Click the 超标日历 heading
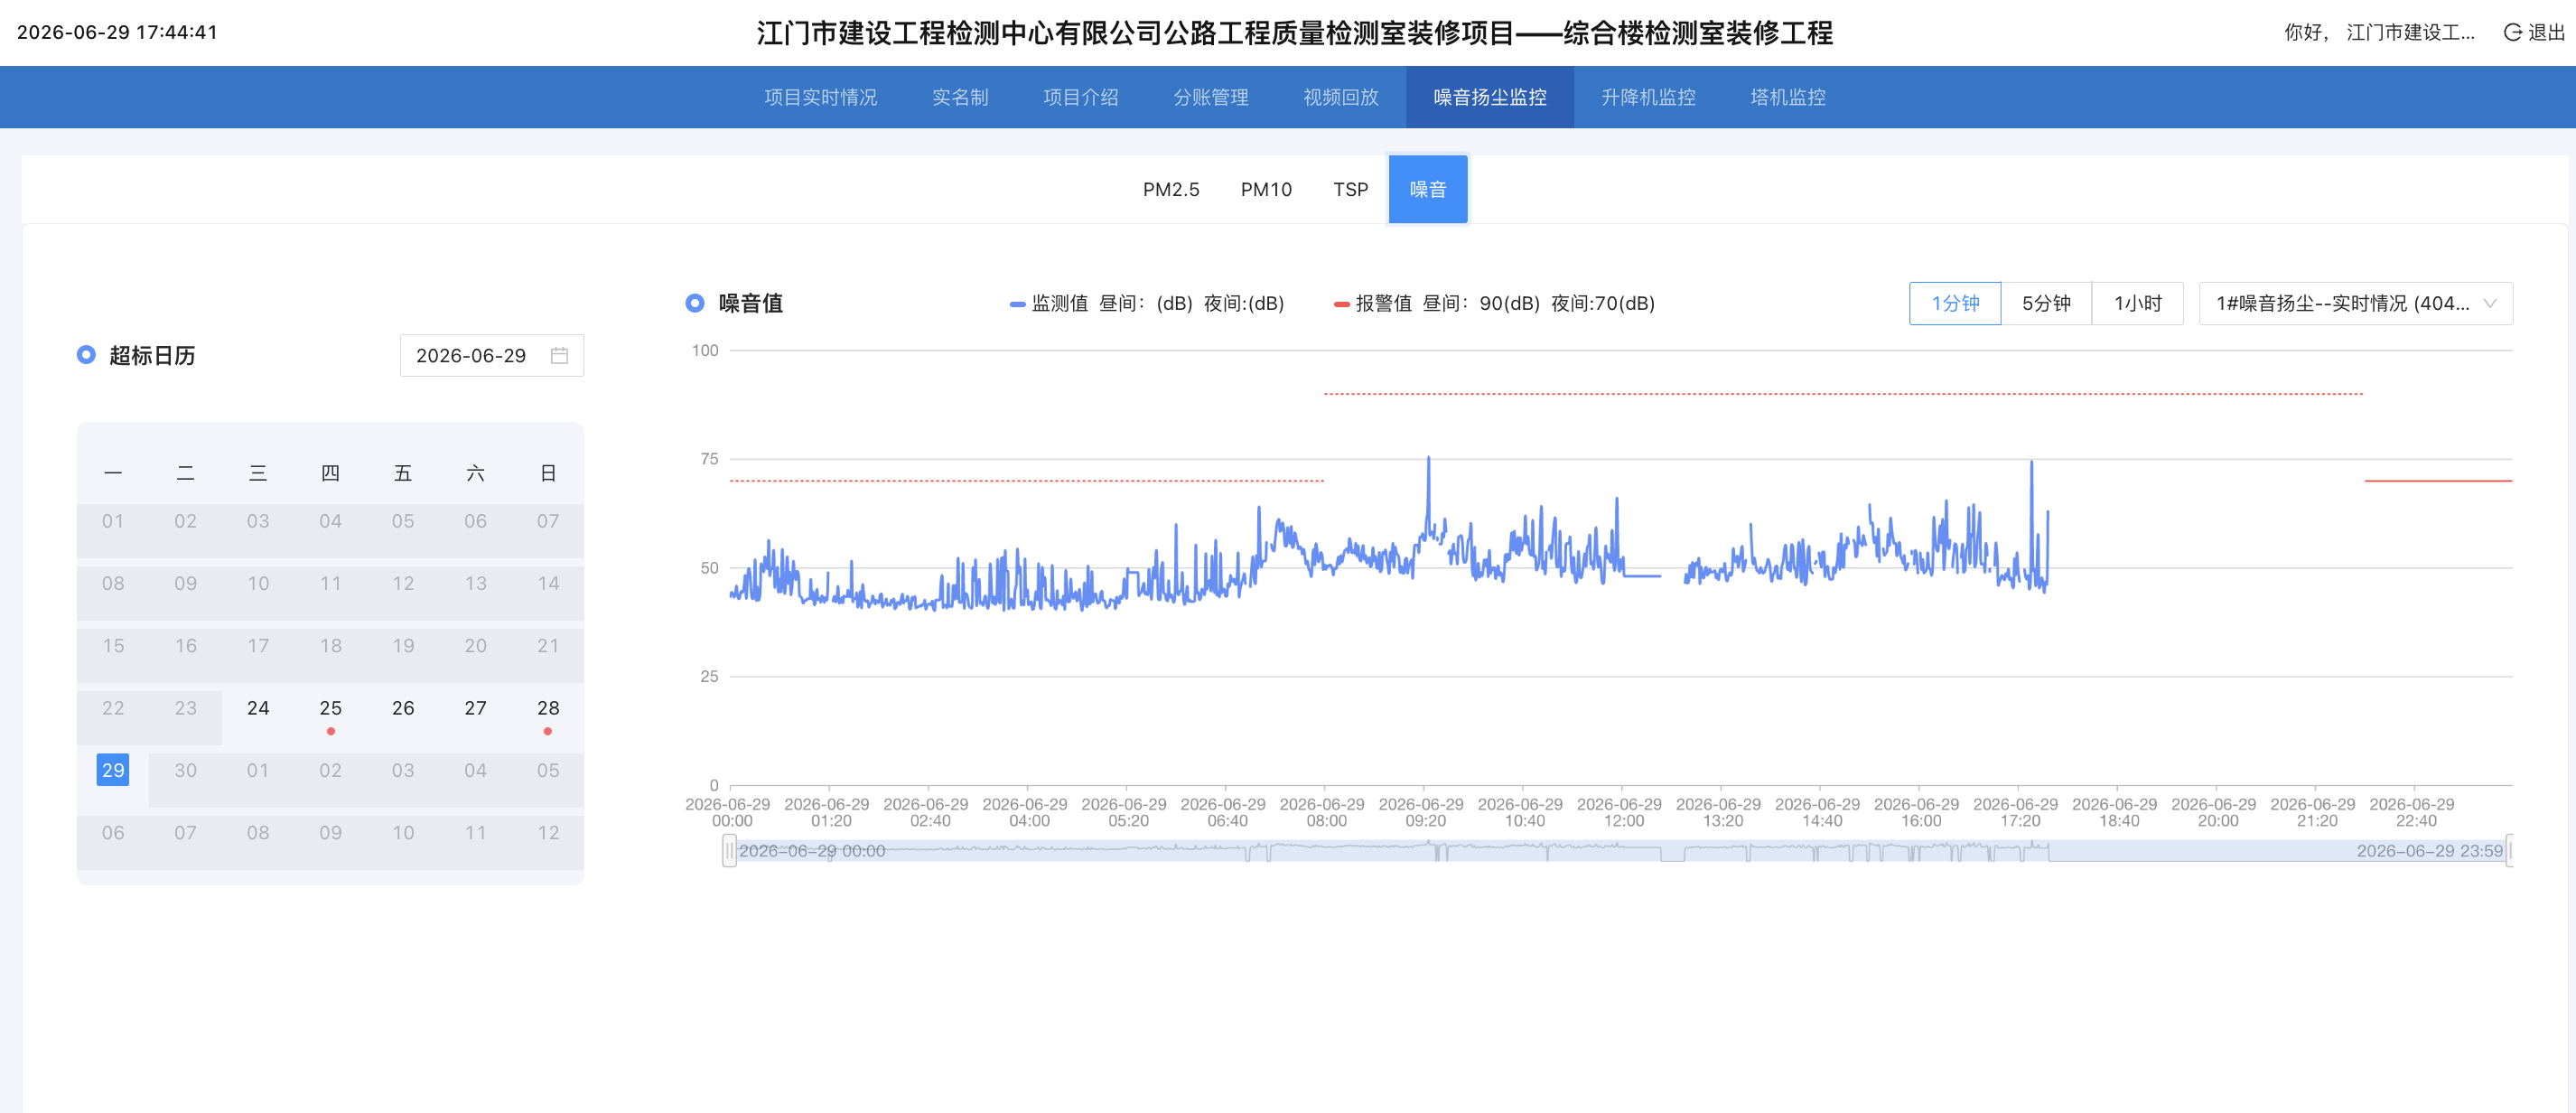2576x1113 pixels. tap(152, 356)
